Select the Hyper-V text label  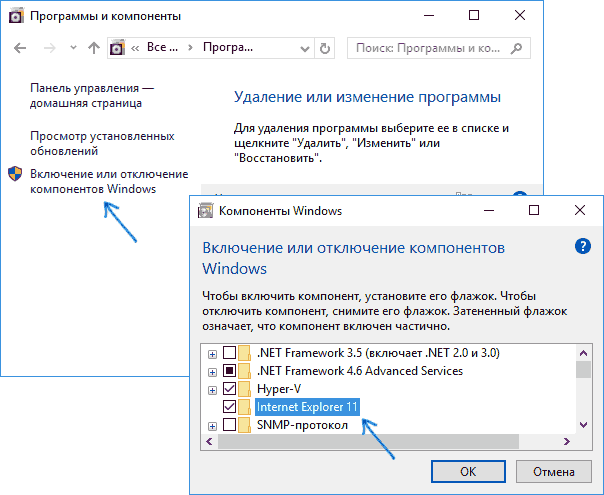279,389
